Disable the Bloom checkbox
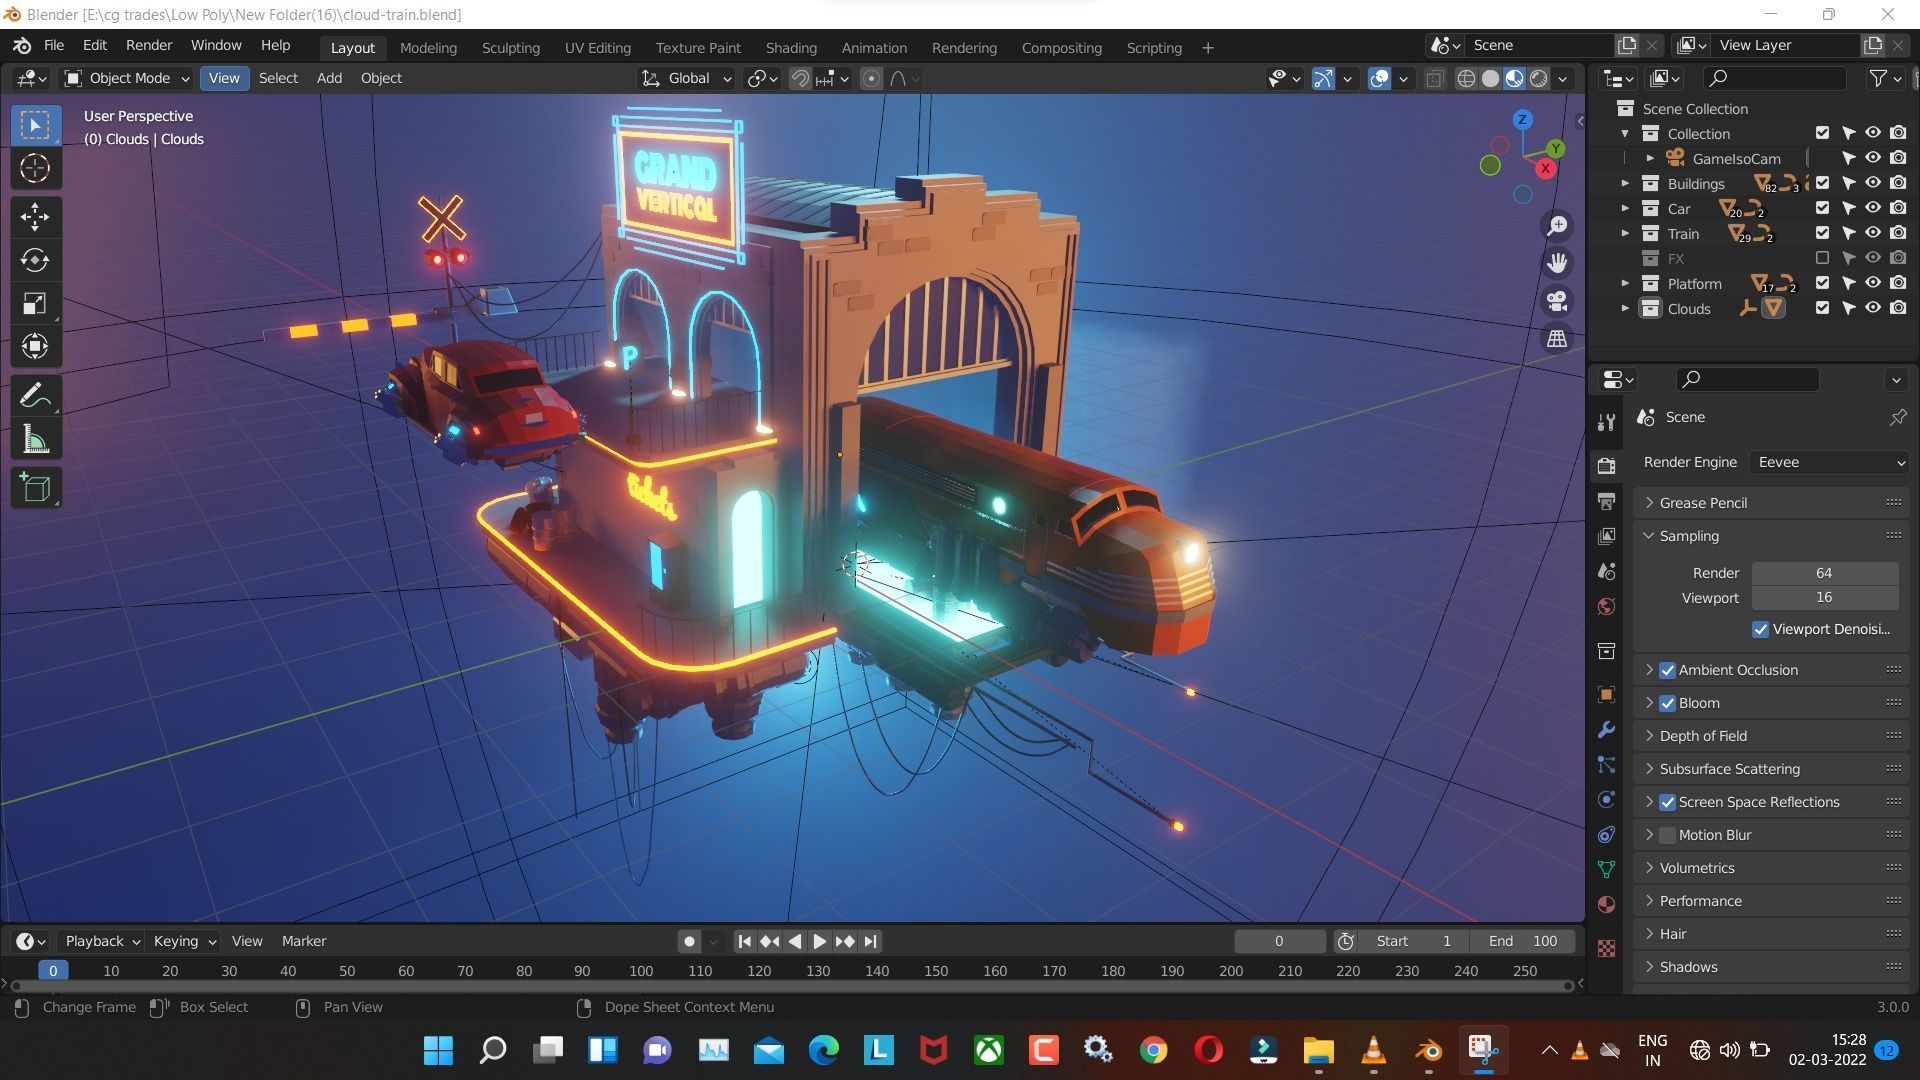The height and width of the screenshot is (1080, 1920). 1667,703
